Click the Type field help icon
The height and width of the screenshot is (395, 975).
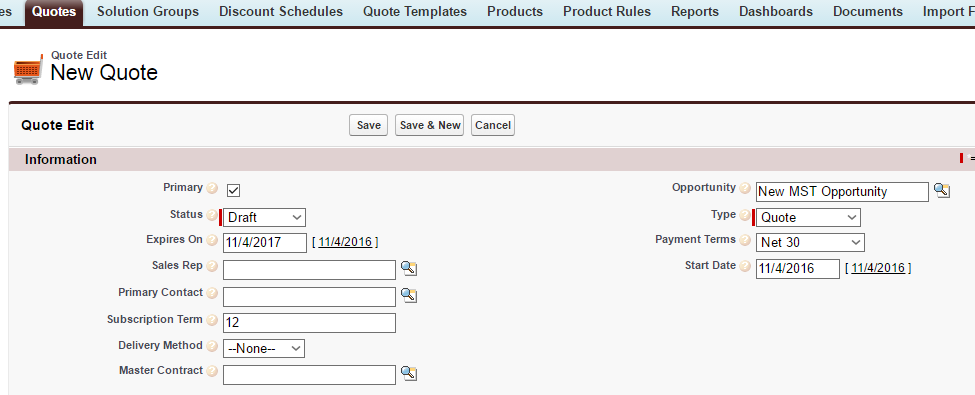click(745, 216)
